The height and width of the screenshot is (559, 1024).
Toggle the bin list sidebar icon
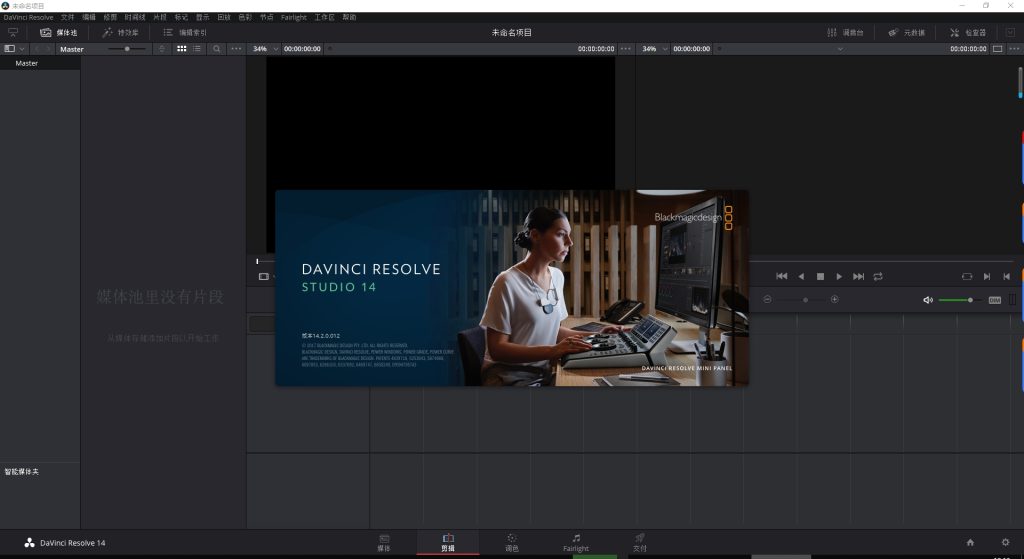point(9,48)
